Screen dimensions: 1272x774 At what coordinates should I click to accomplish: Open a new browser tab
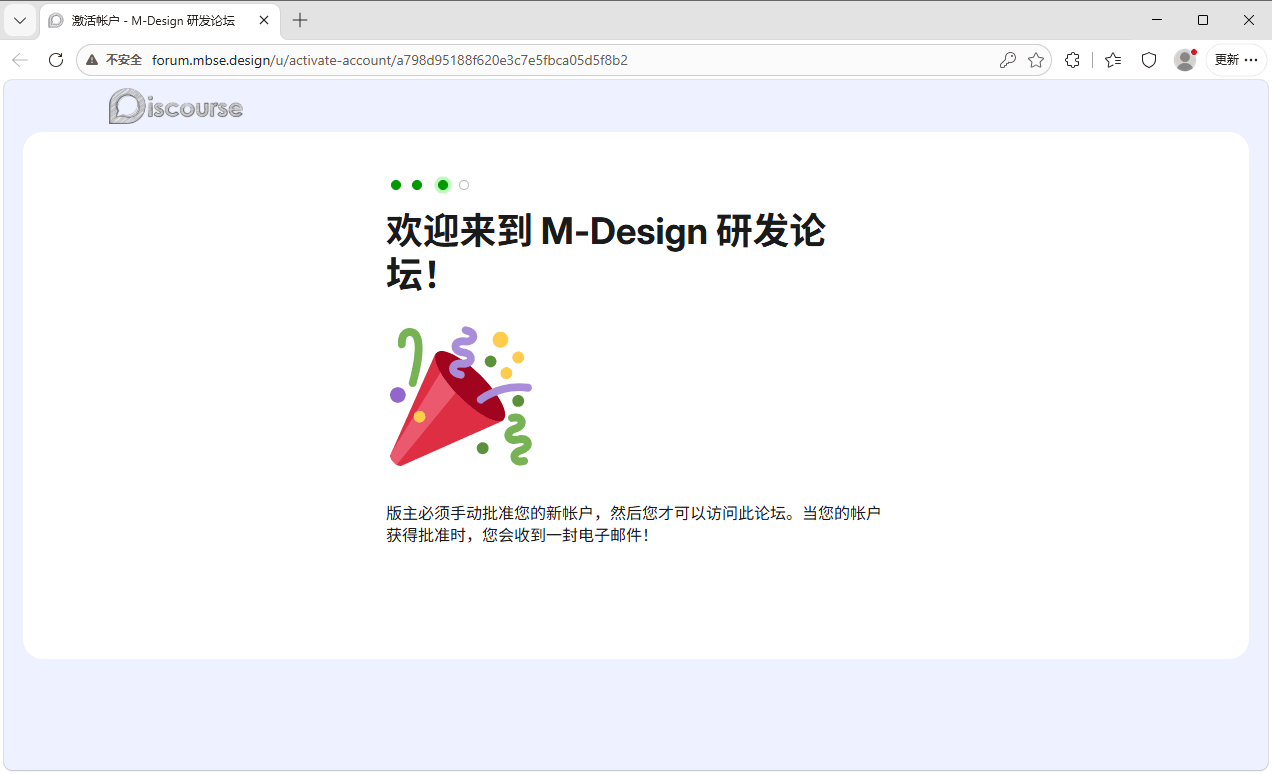click(300, 20)
